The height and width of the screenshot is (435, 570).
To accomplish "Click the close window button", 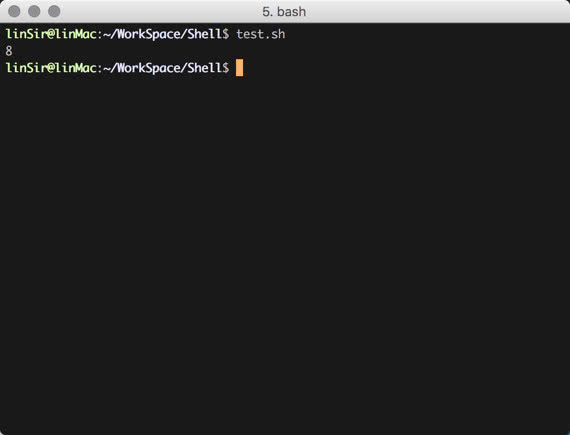I will [x=14, y=11].
